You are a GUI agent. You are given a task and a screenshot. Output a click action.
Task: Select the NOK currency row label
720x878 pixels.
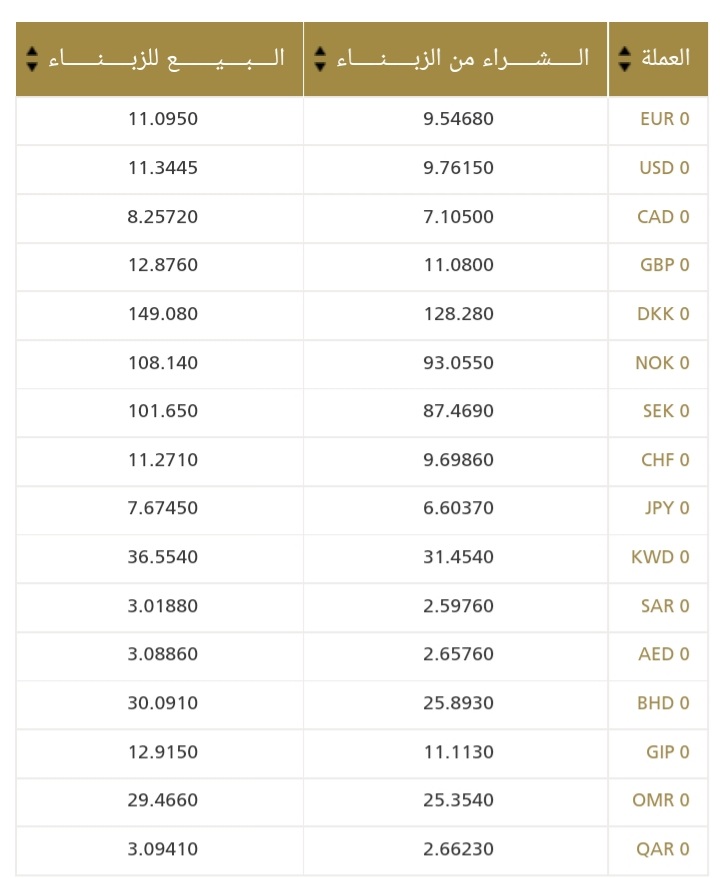pos(662,363)
